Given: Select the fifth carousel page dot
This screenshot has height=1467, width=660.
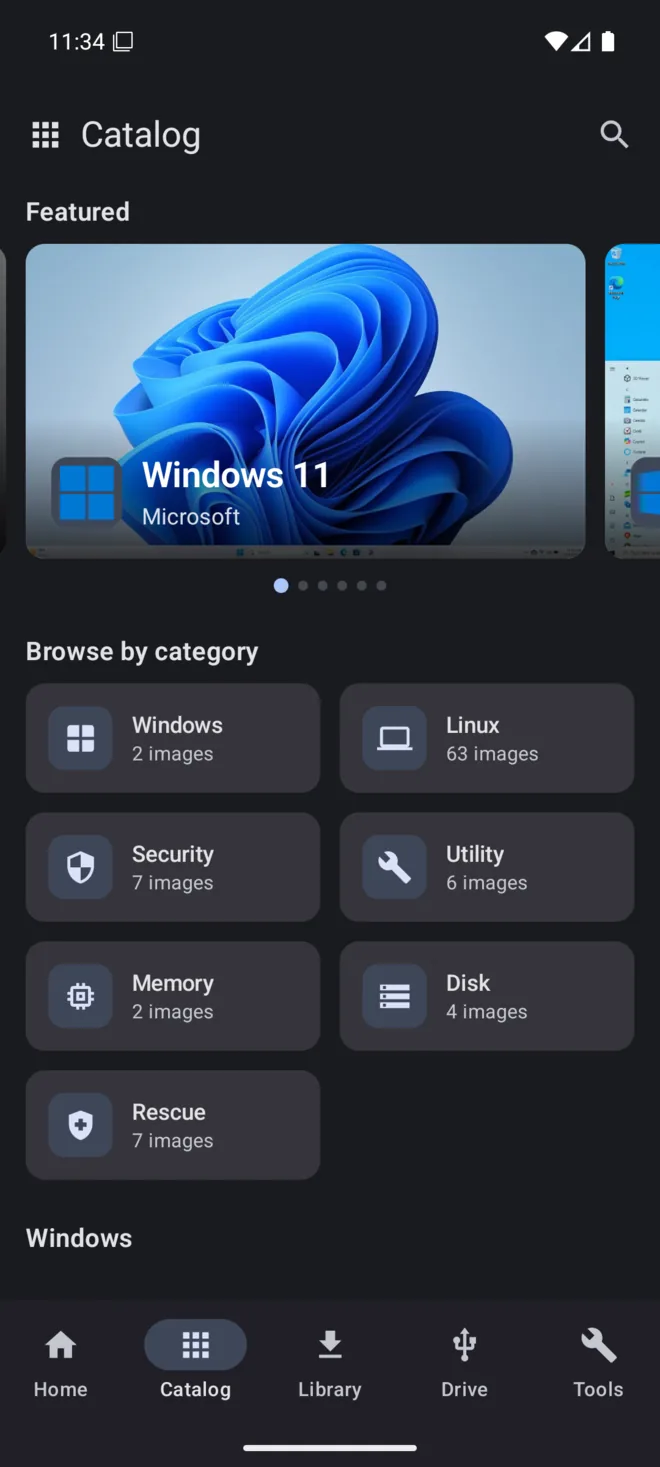Looking at the screenshot, I should click(x=361, y=585).
